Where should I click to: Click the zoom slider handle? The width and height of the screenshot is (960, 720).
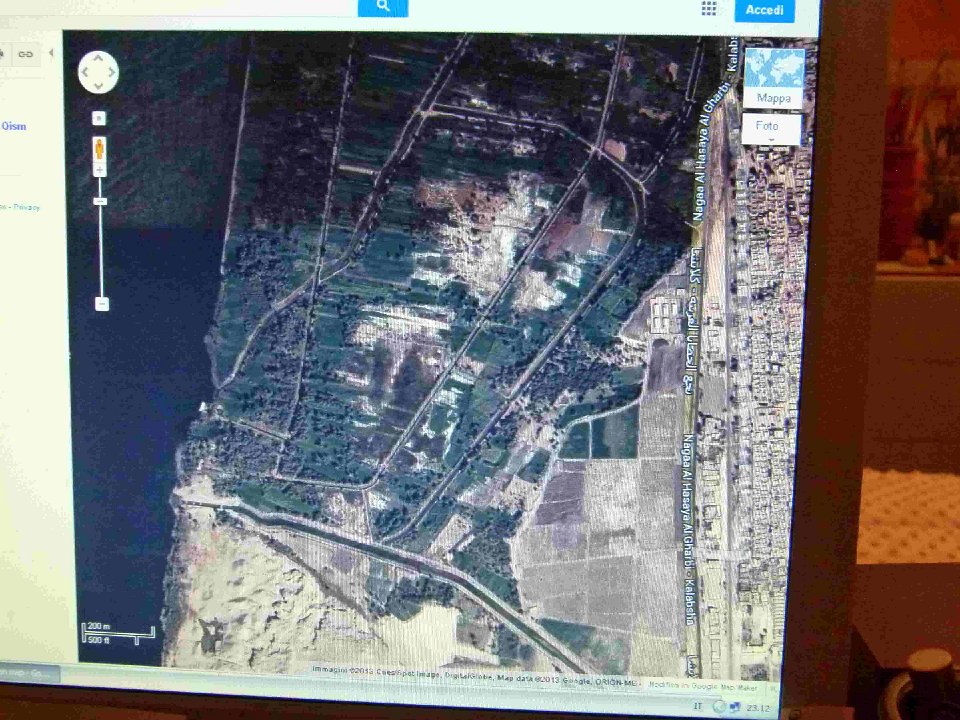coord(101,201)
